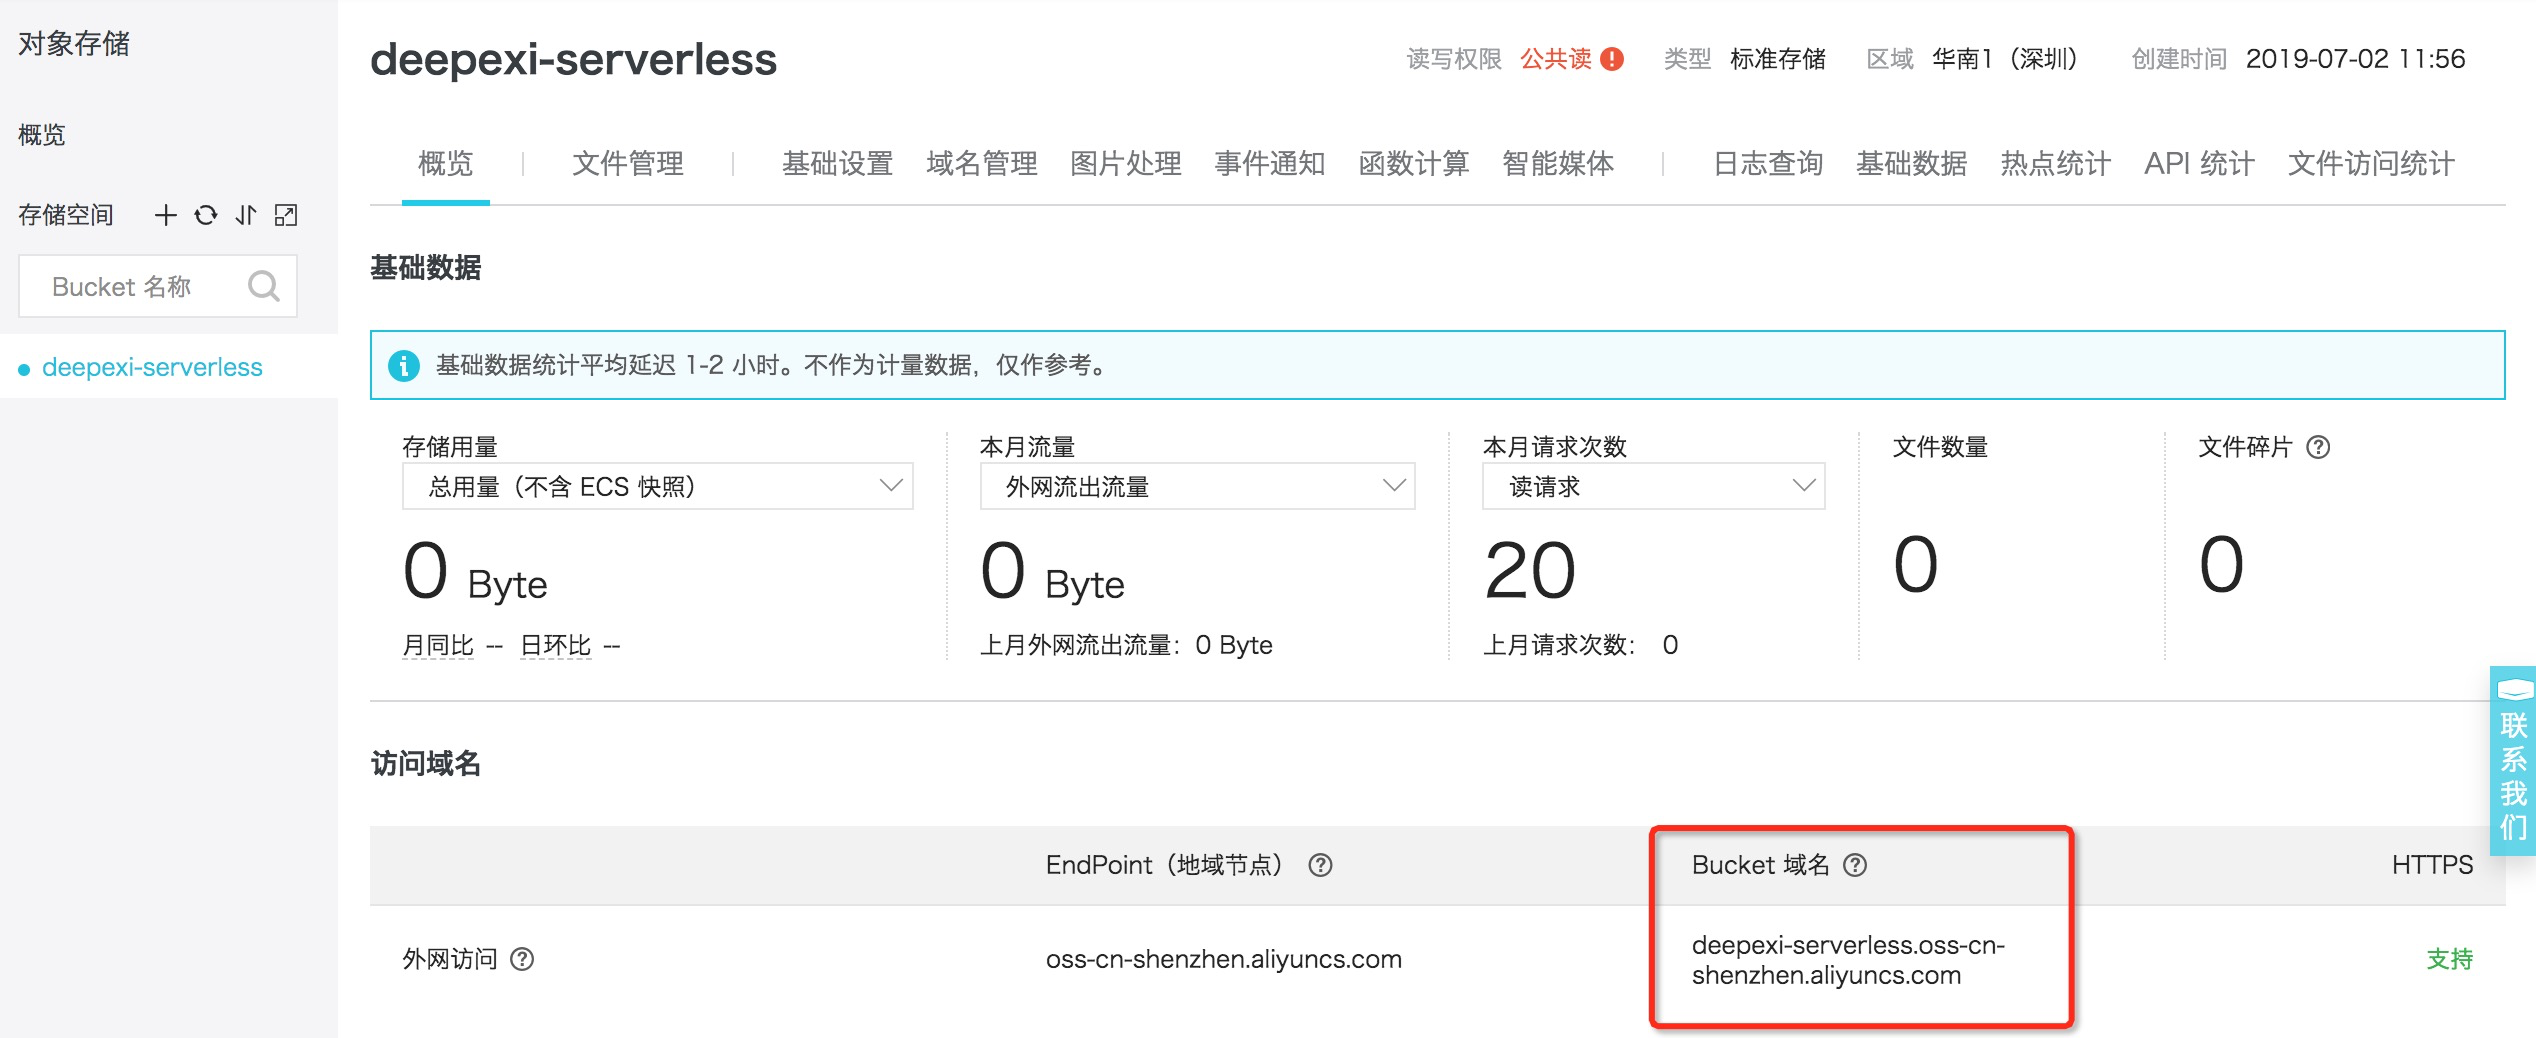The width and height of the screenshot is (2536, 1038).
Task: Click the expand bucket list icon
Action: [286, 215]
